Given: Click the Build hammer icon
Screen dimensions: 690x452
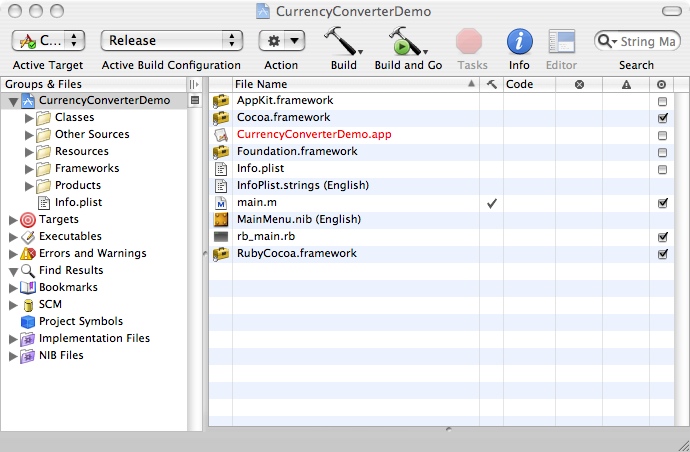Looking at the screenshot, I should click(342, 41).
